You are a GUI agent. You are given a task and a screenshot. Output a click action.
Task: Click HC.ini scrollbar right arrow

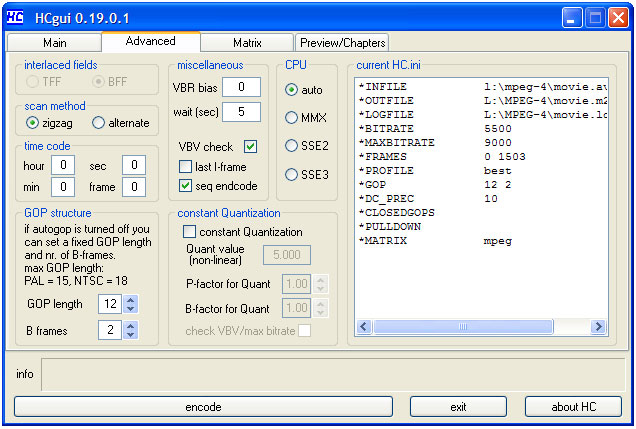click(x=598, y=326)
